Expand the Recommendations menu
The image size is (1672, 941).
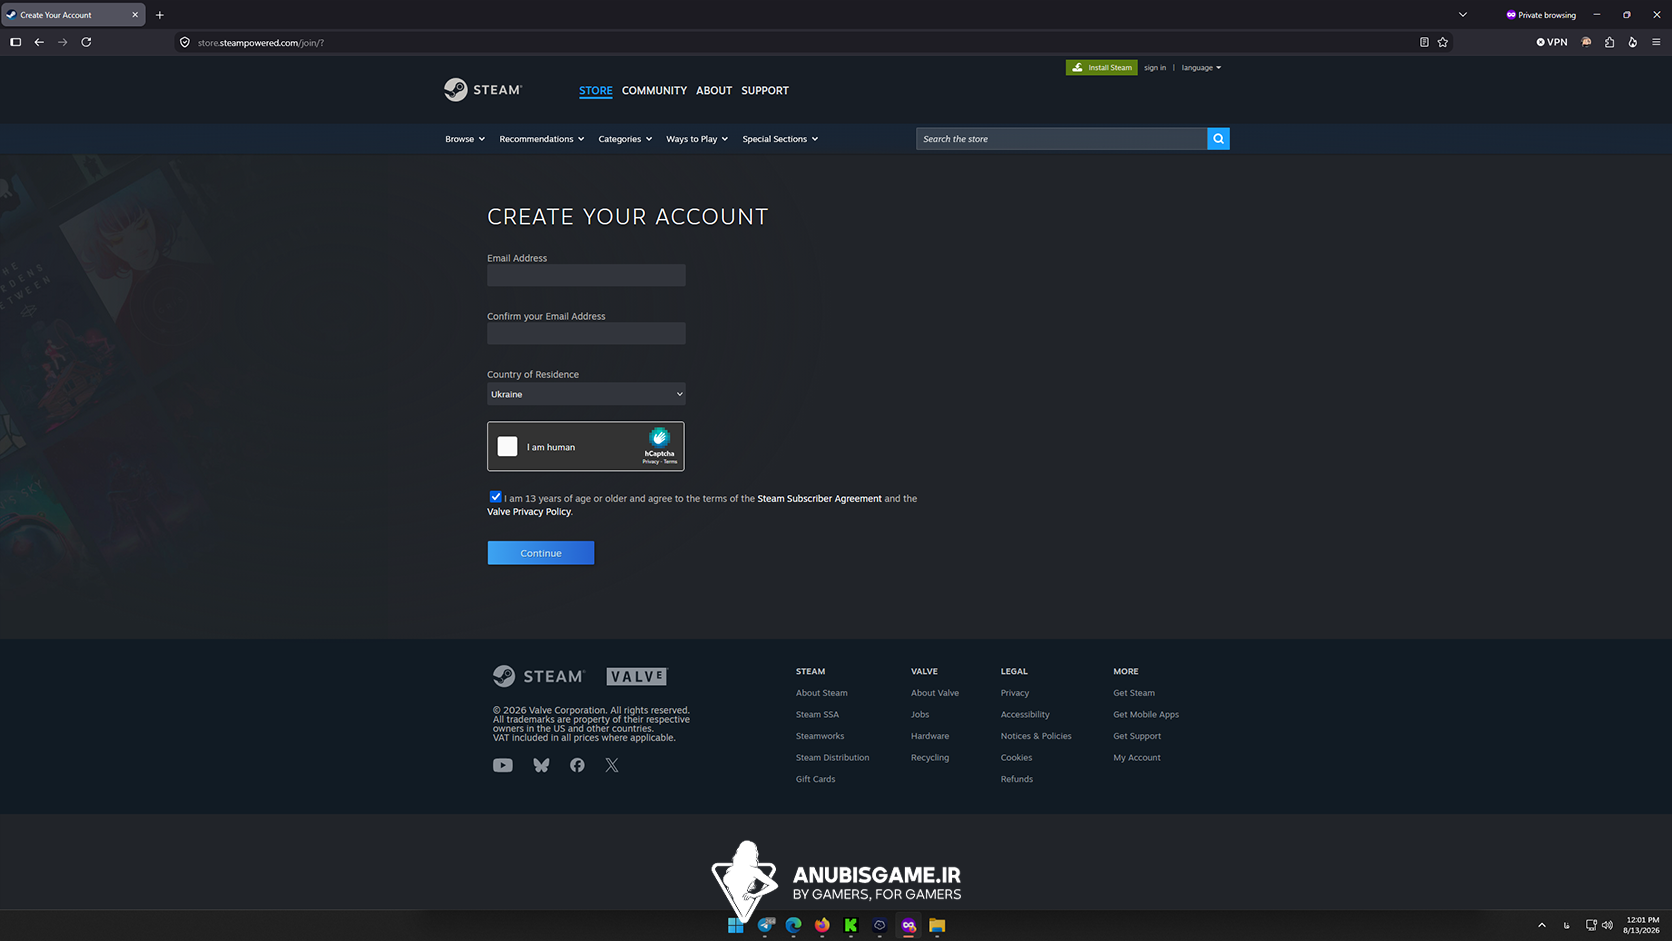point(542,139)
